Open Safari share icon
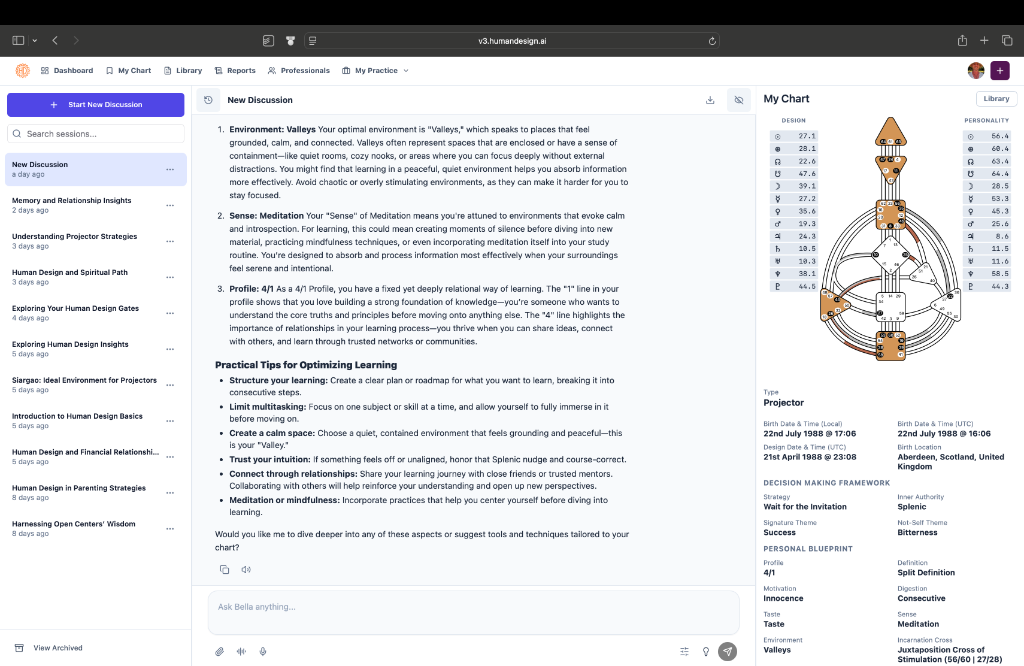 962,40
